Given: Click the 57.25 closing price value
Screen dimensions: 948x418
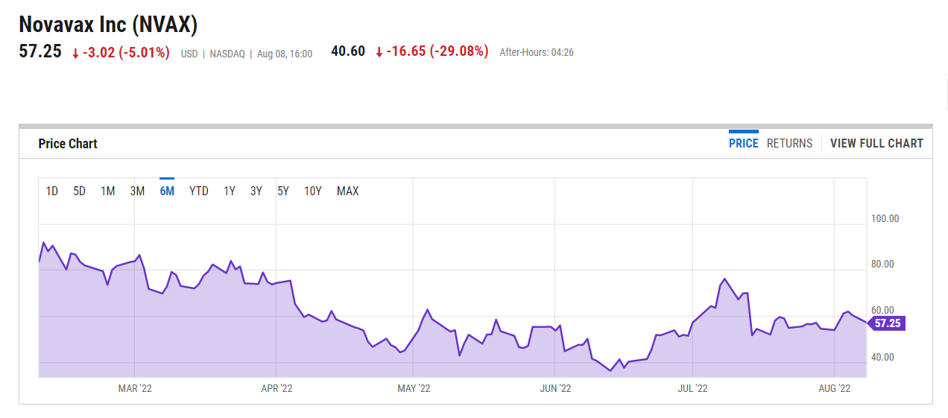Looking at the screenshot, I should 41,51.
